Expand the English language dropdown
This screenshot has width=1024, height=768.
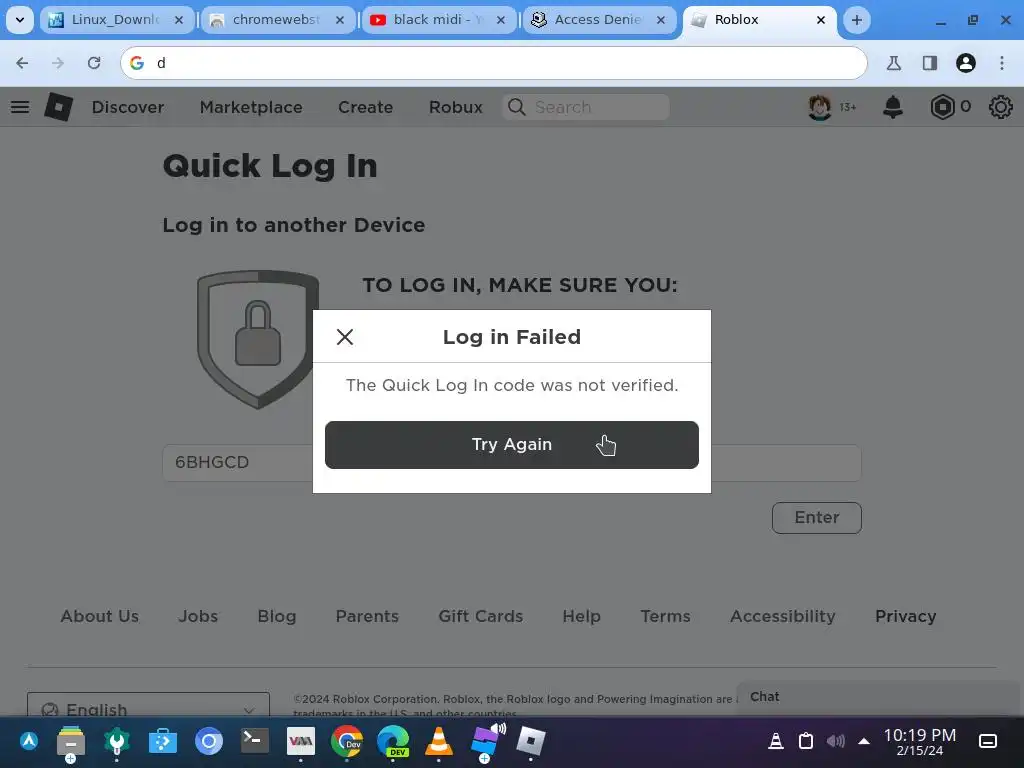pyautogui.click(x=148, y=705)
